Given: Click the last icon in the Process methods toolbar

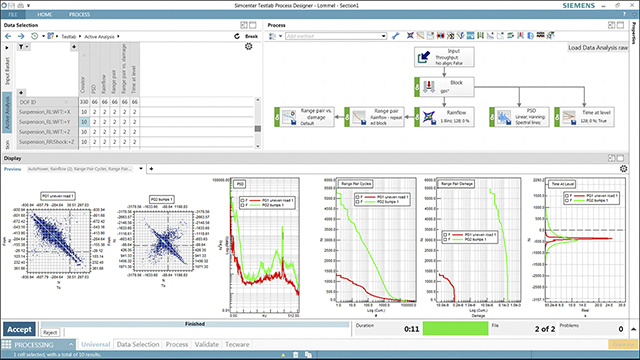Looking at the screenshot, I should pos(551,36).
